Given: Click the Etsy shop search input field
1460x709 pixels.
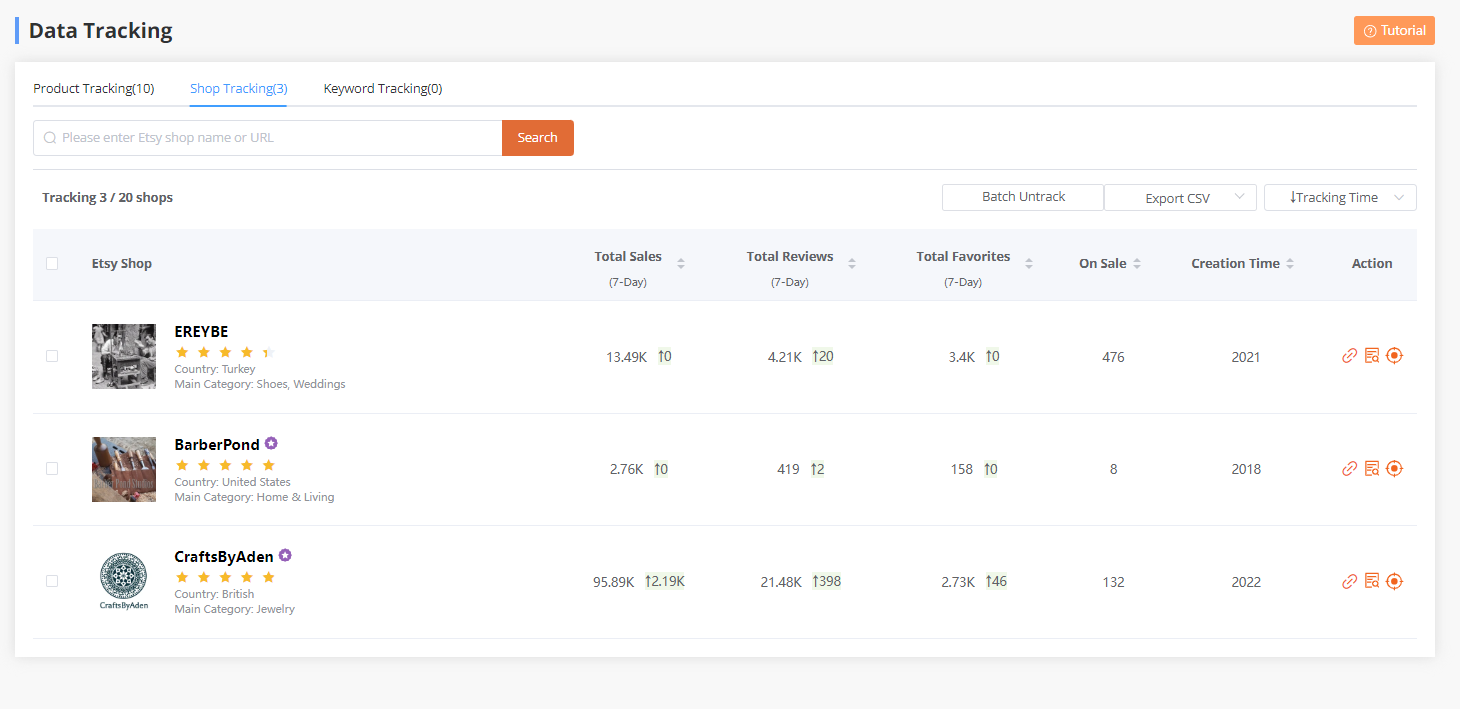Looking at the screenshot, I should pyautogui.click(x=270, y=137).
